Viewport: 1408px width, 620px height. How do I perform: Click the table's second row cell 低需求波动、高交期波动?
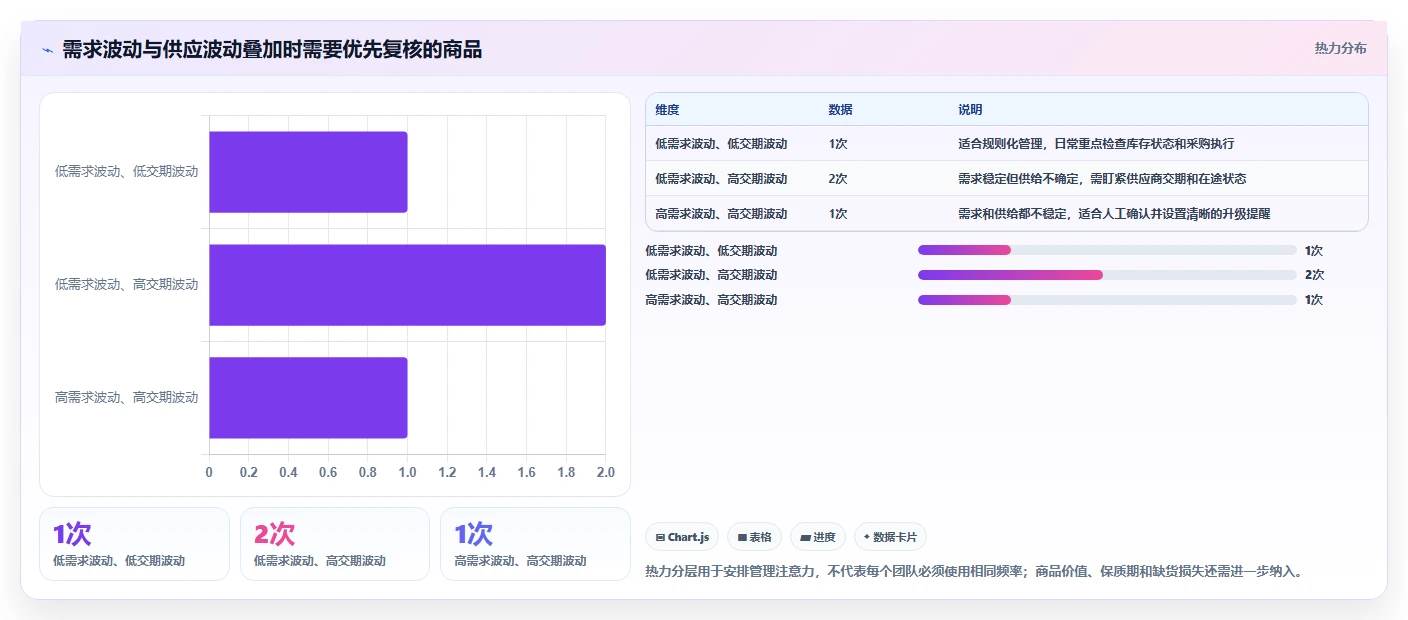coord(721,179)
